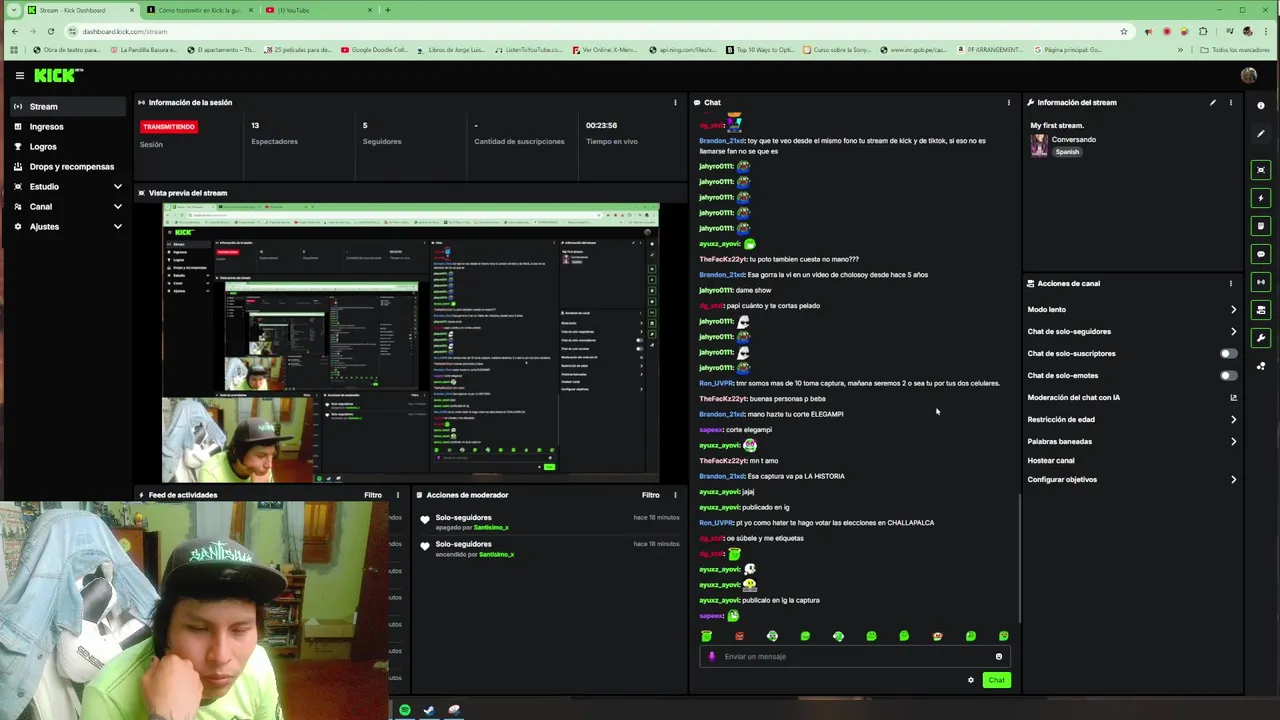
Task: Click the Enviar un mensaje field
Action: (x=855, y=657)
